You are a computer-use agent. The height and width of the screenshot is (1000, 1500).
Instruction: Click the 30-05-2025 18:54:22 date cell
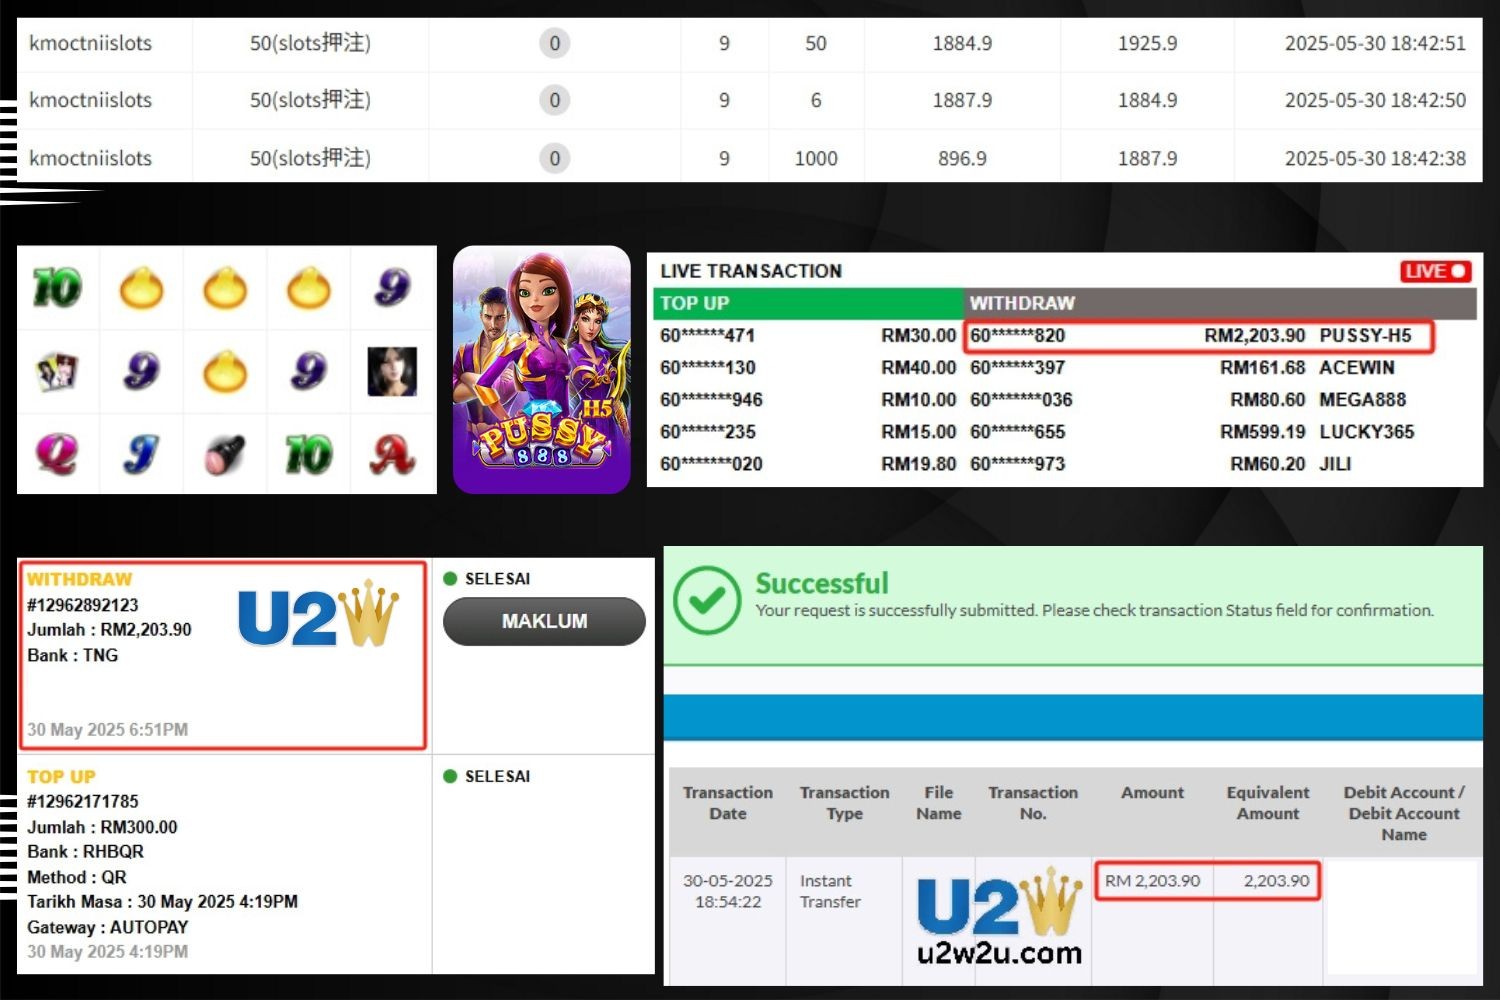(728, 891)
